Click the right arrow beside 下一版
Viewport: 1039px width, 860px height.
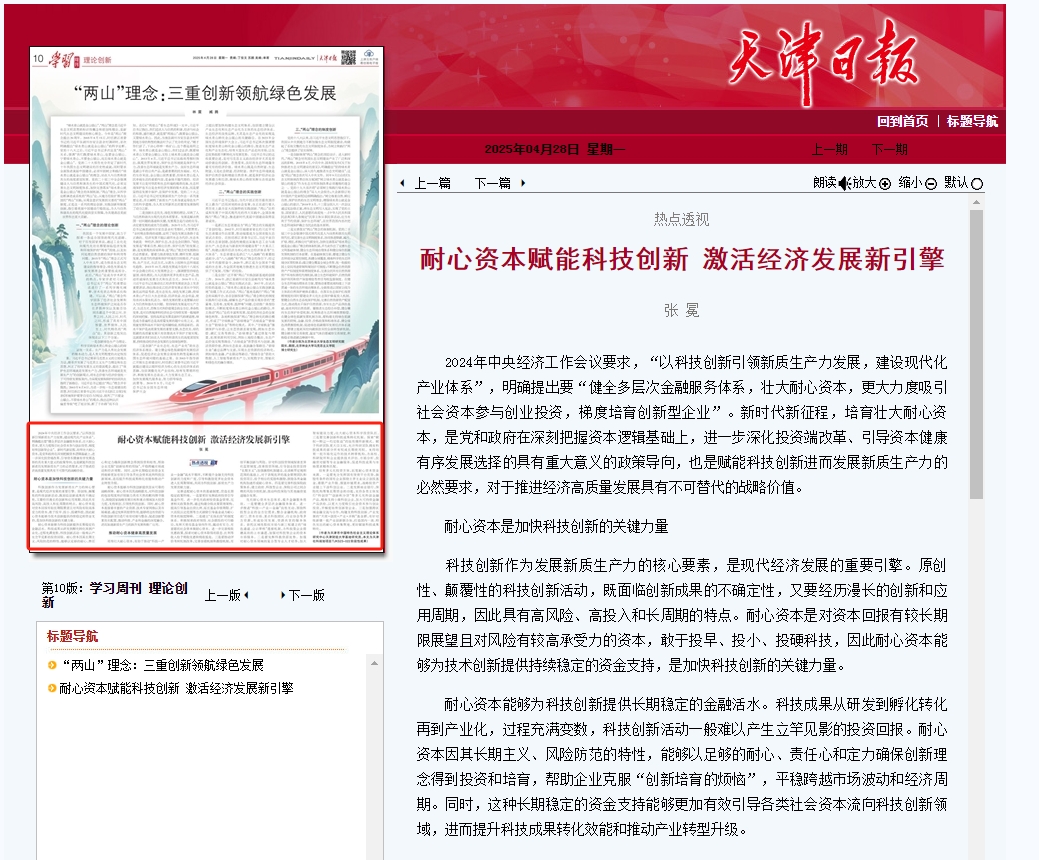coord(283,595)
